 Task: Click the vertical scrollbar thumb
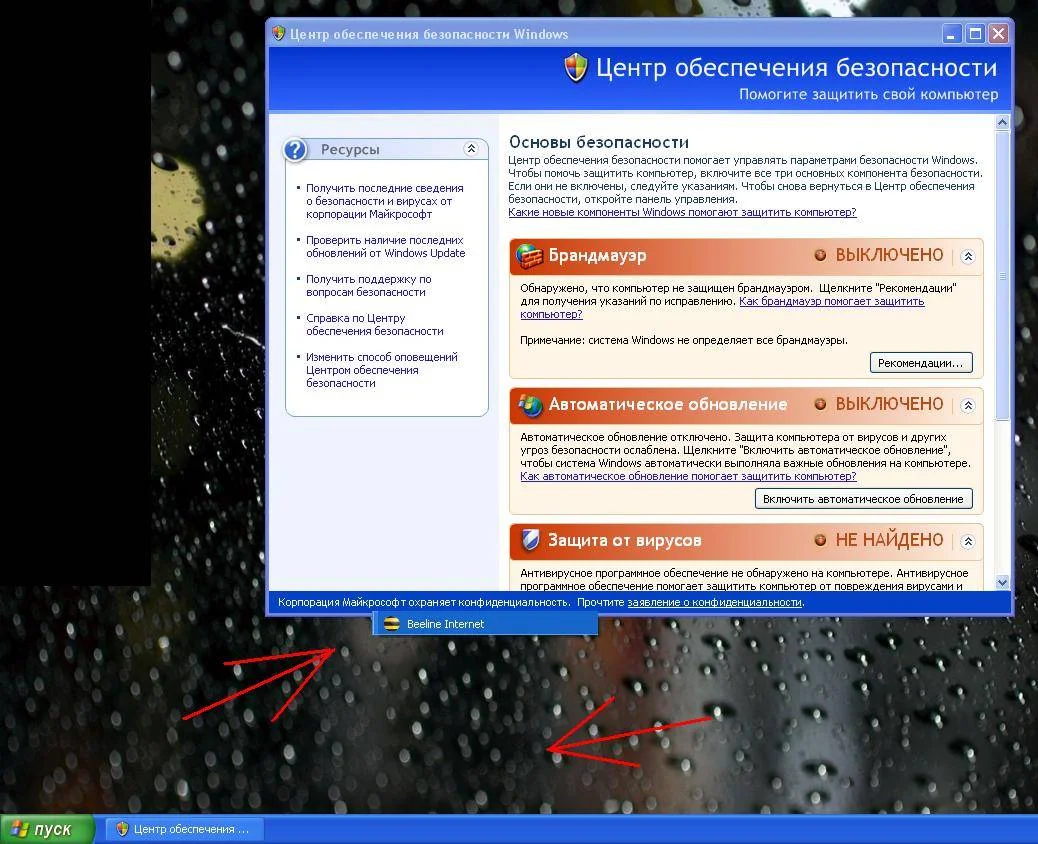pyautogui.click(x=1002, y=275)
